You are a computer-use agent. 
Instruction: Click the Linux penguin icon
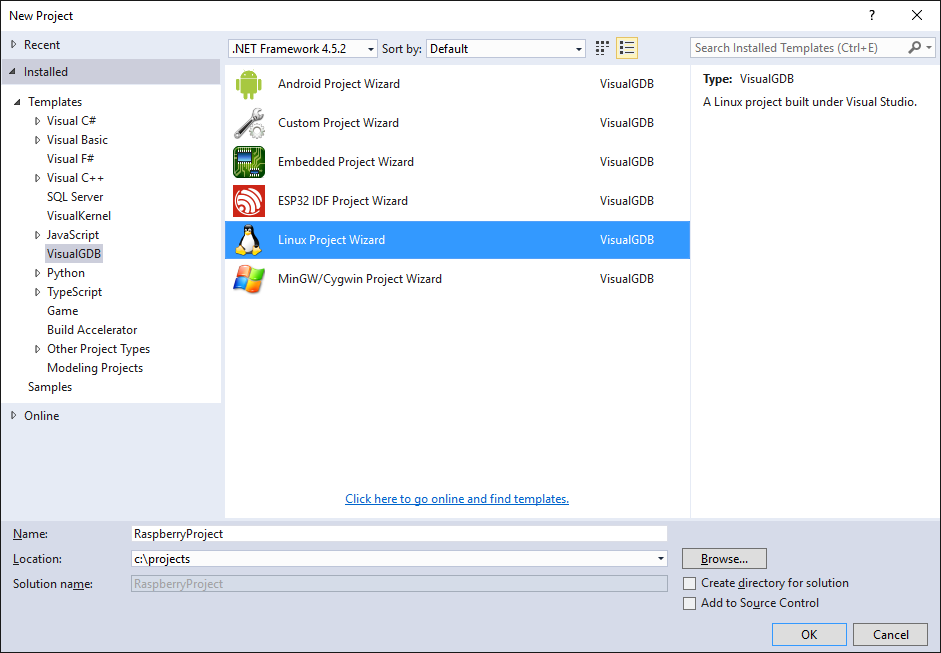point(248,240)
